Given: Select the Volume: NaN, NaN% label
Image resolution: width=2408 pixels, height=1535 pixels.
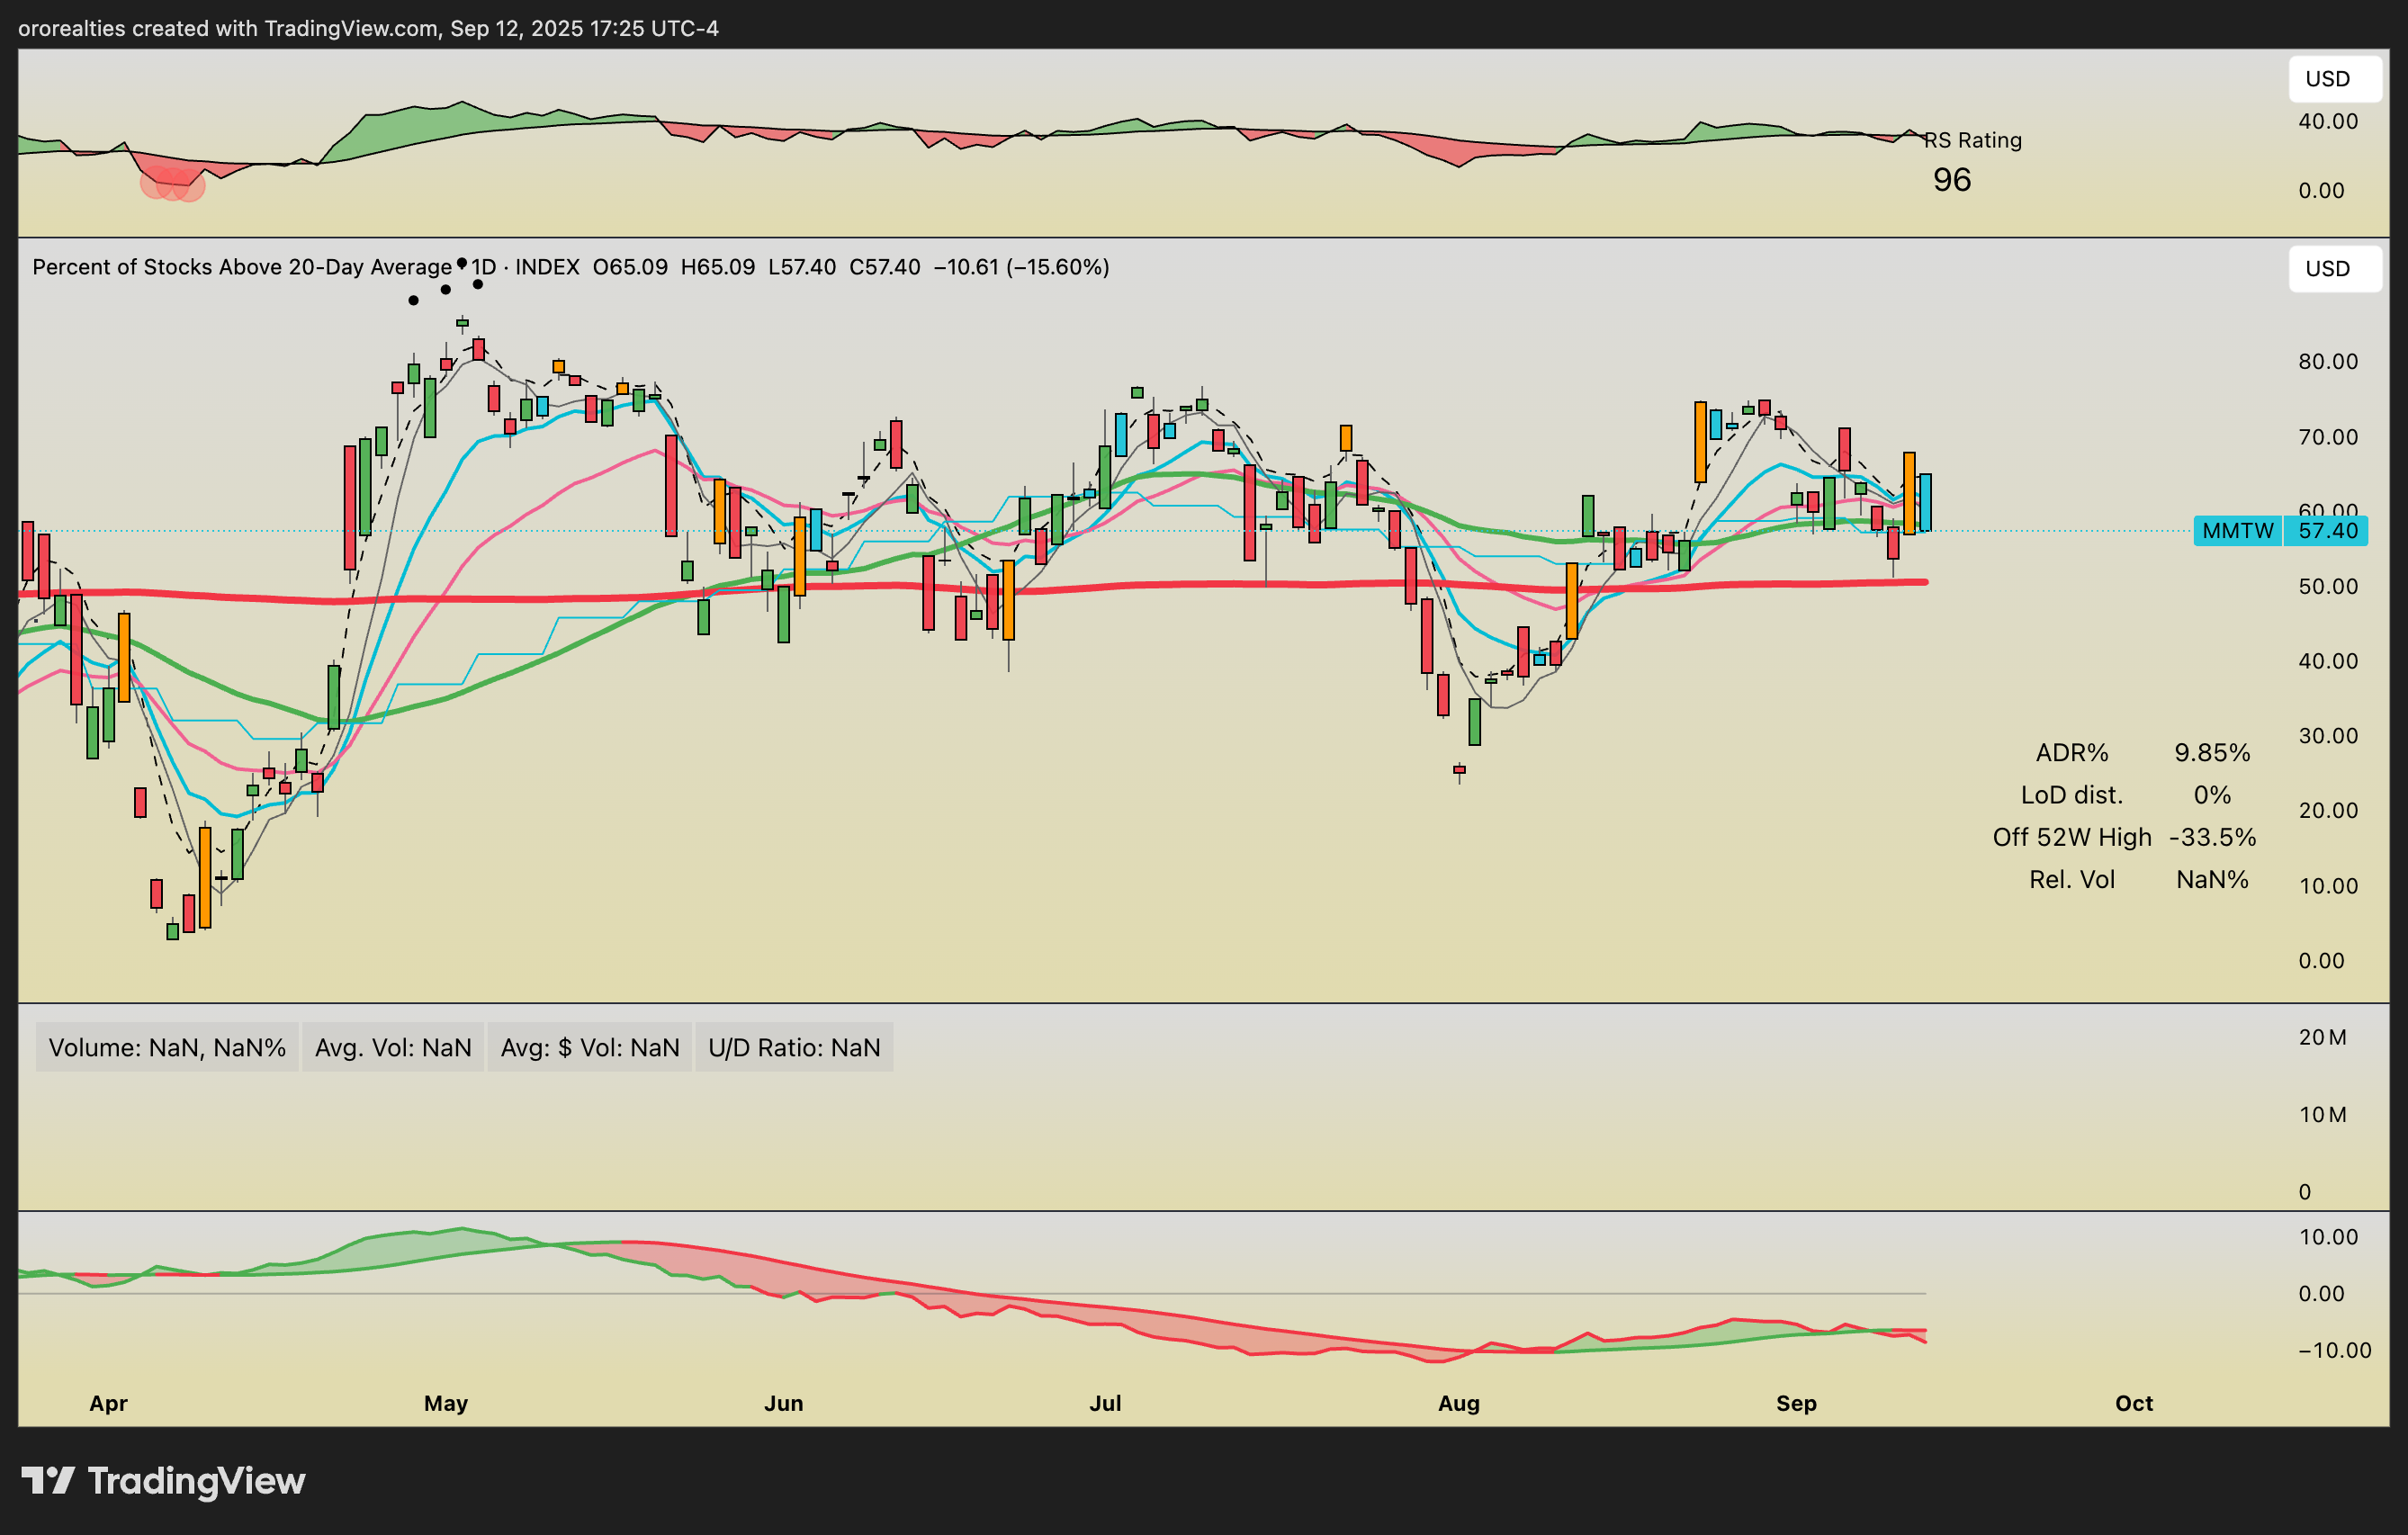Looking at the screenshot, I should tap(167, 1047).
